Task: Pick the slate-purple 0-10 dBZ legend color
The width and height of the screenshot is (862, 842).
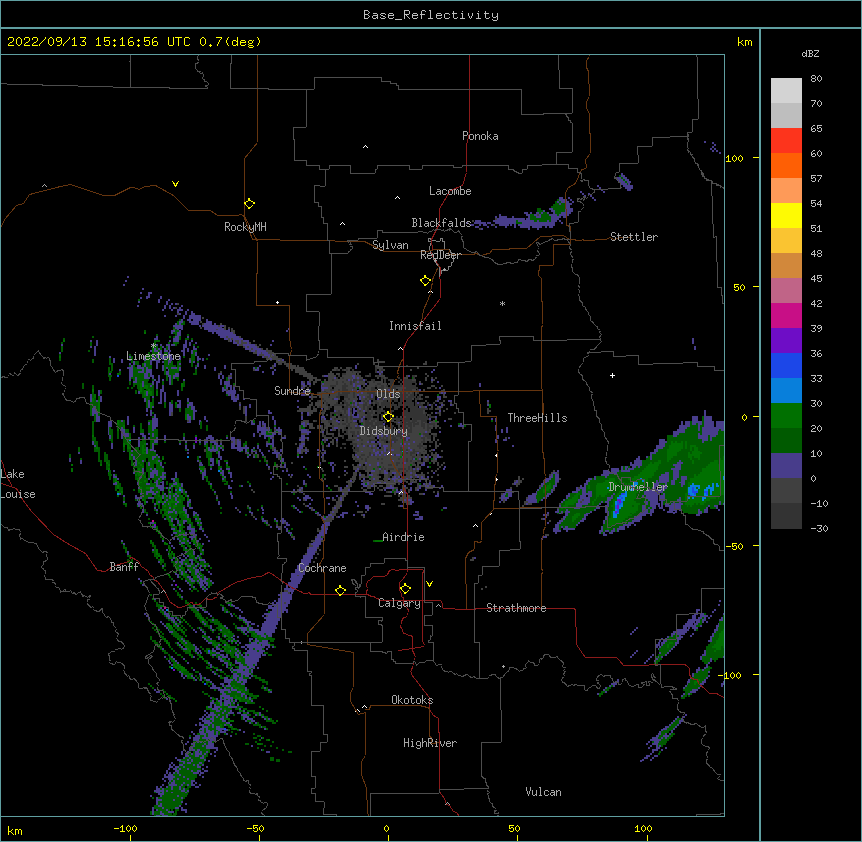Action: pyautogui.click(x=786, y=466)
